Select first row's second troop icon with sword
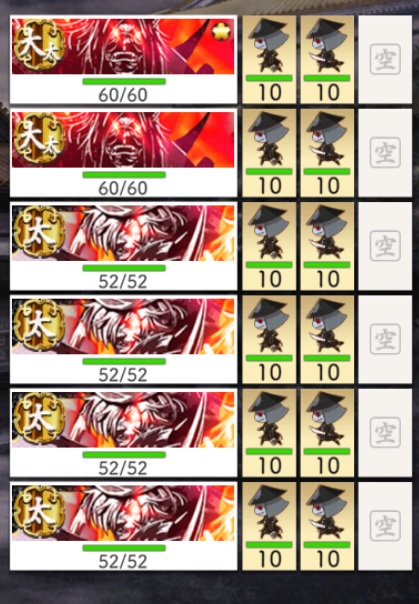This screenshot has height=604, width=419. click(327, 59)
